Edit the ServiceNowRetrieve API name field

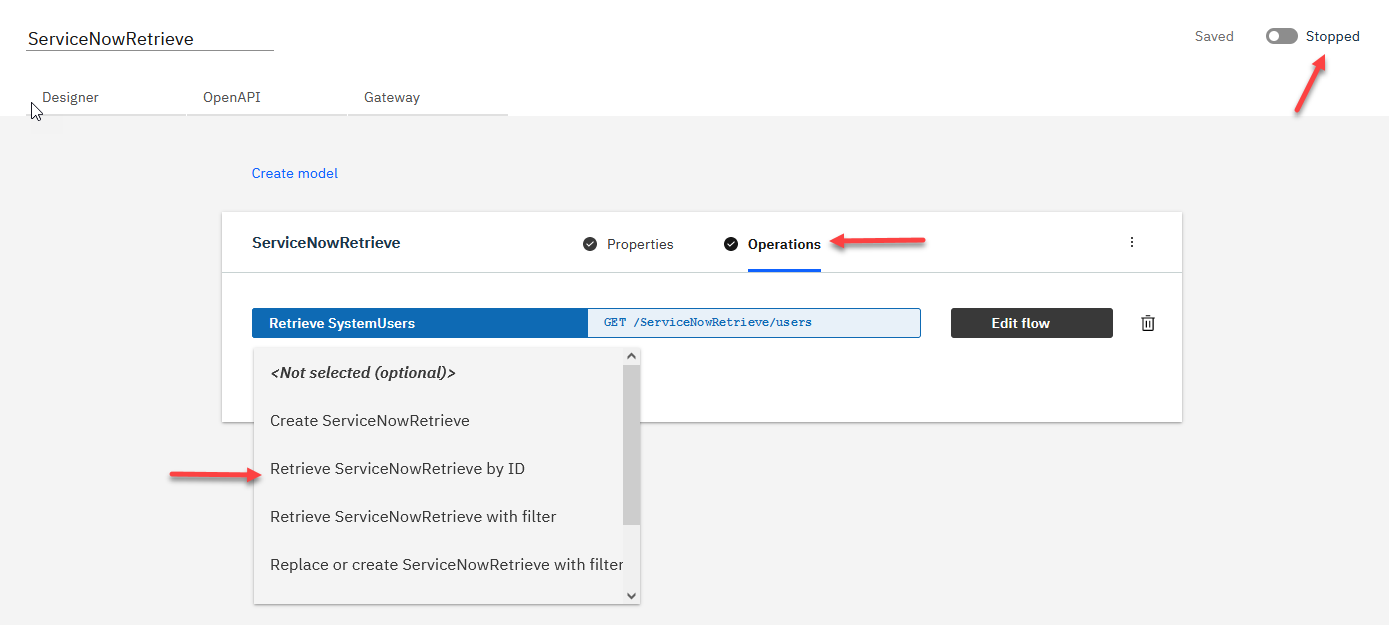pos(150,39)
